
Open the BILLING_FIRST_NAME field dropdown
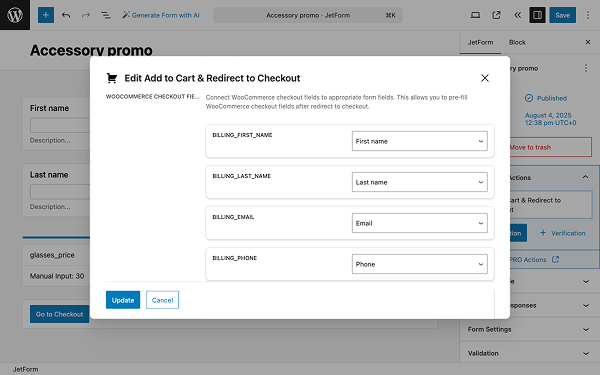click(419, 141)
